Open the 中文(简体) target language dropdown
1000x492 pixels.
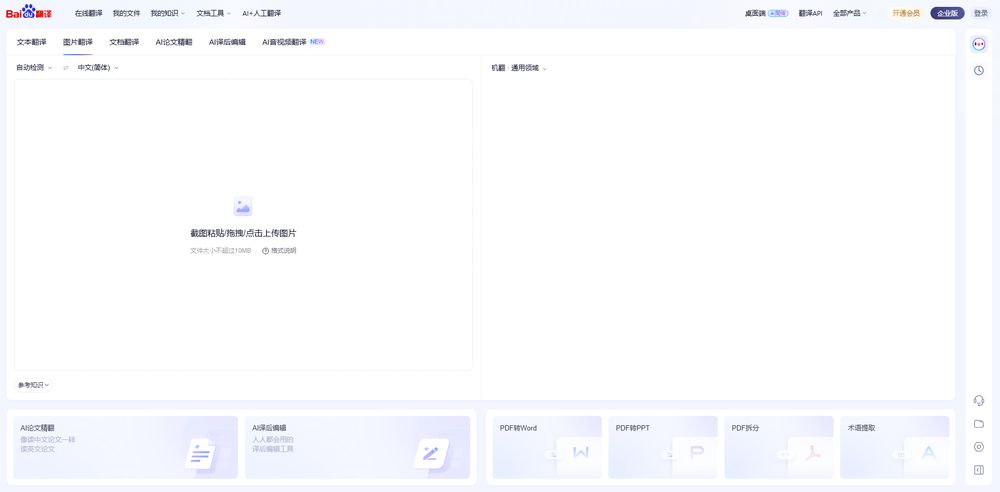click(98, 68)
